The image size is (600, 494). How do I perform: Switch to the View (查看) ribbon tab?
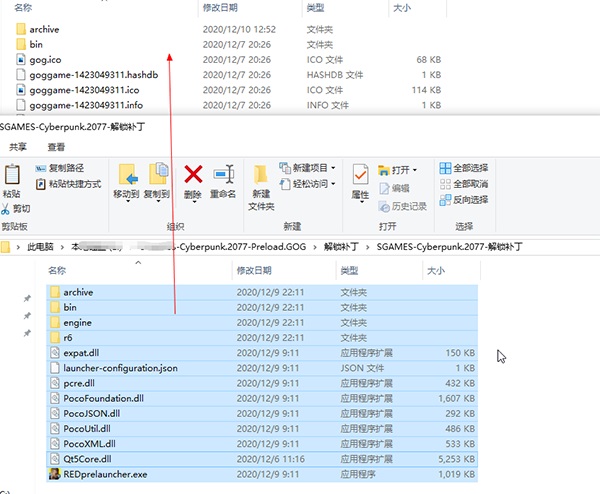pos(55,147)
